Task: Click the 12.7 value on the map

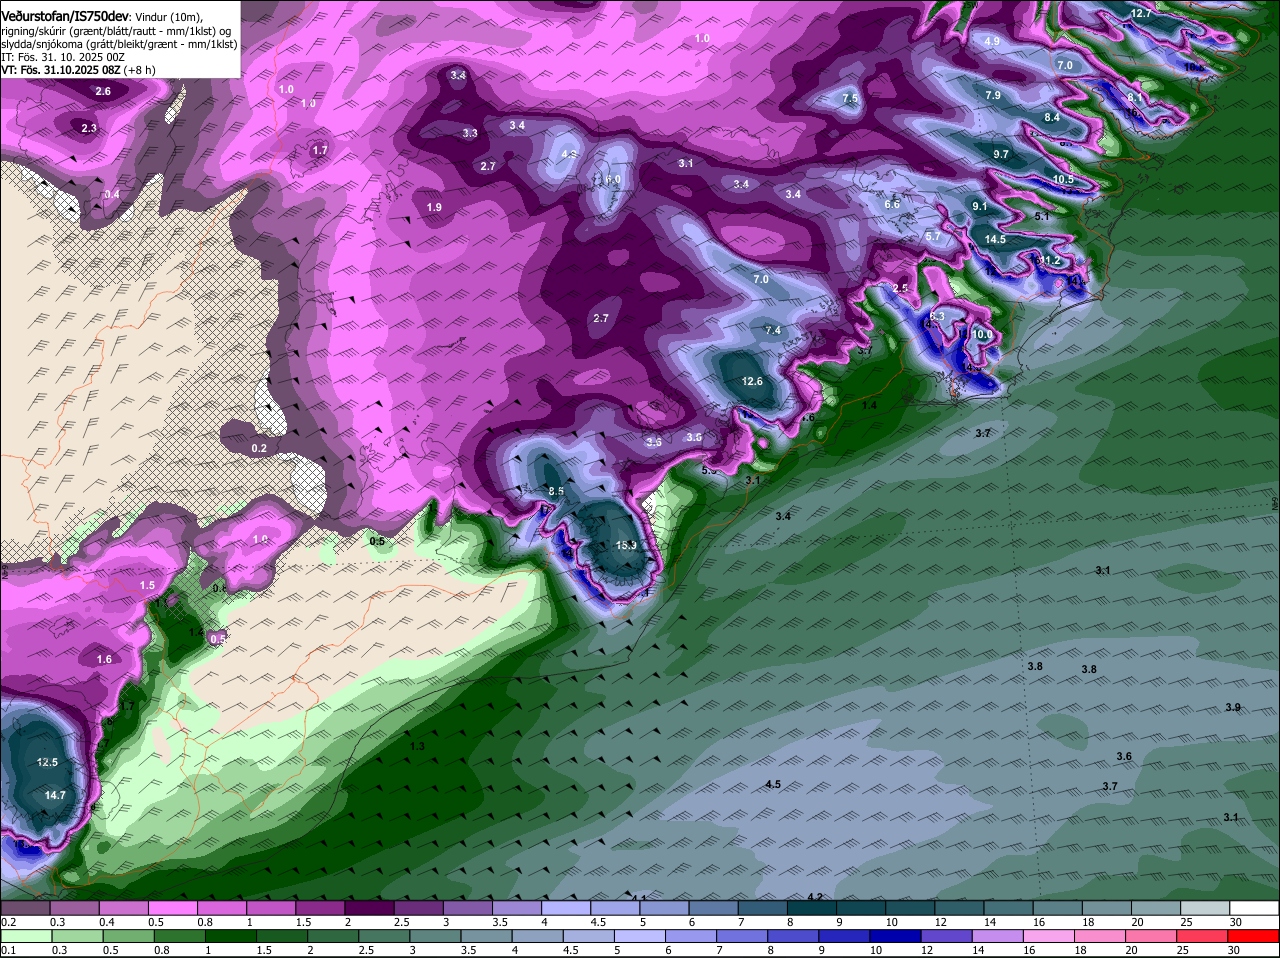Action: click(1141, 13)
